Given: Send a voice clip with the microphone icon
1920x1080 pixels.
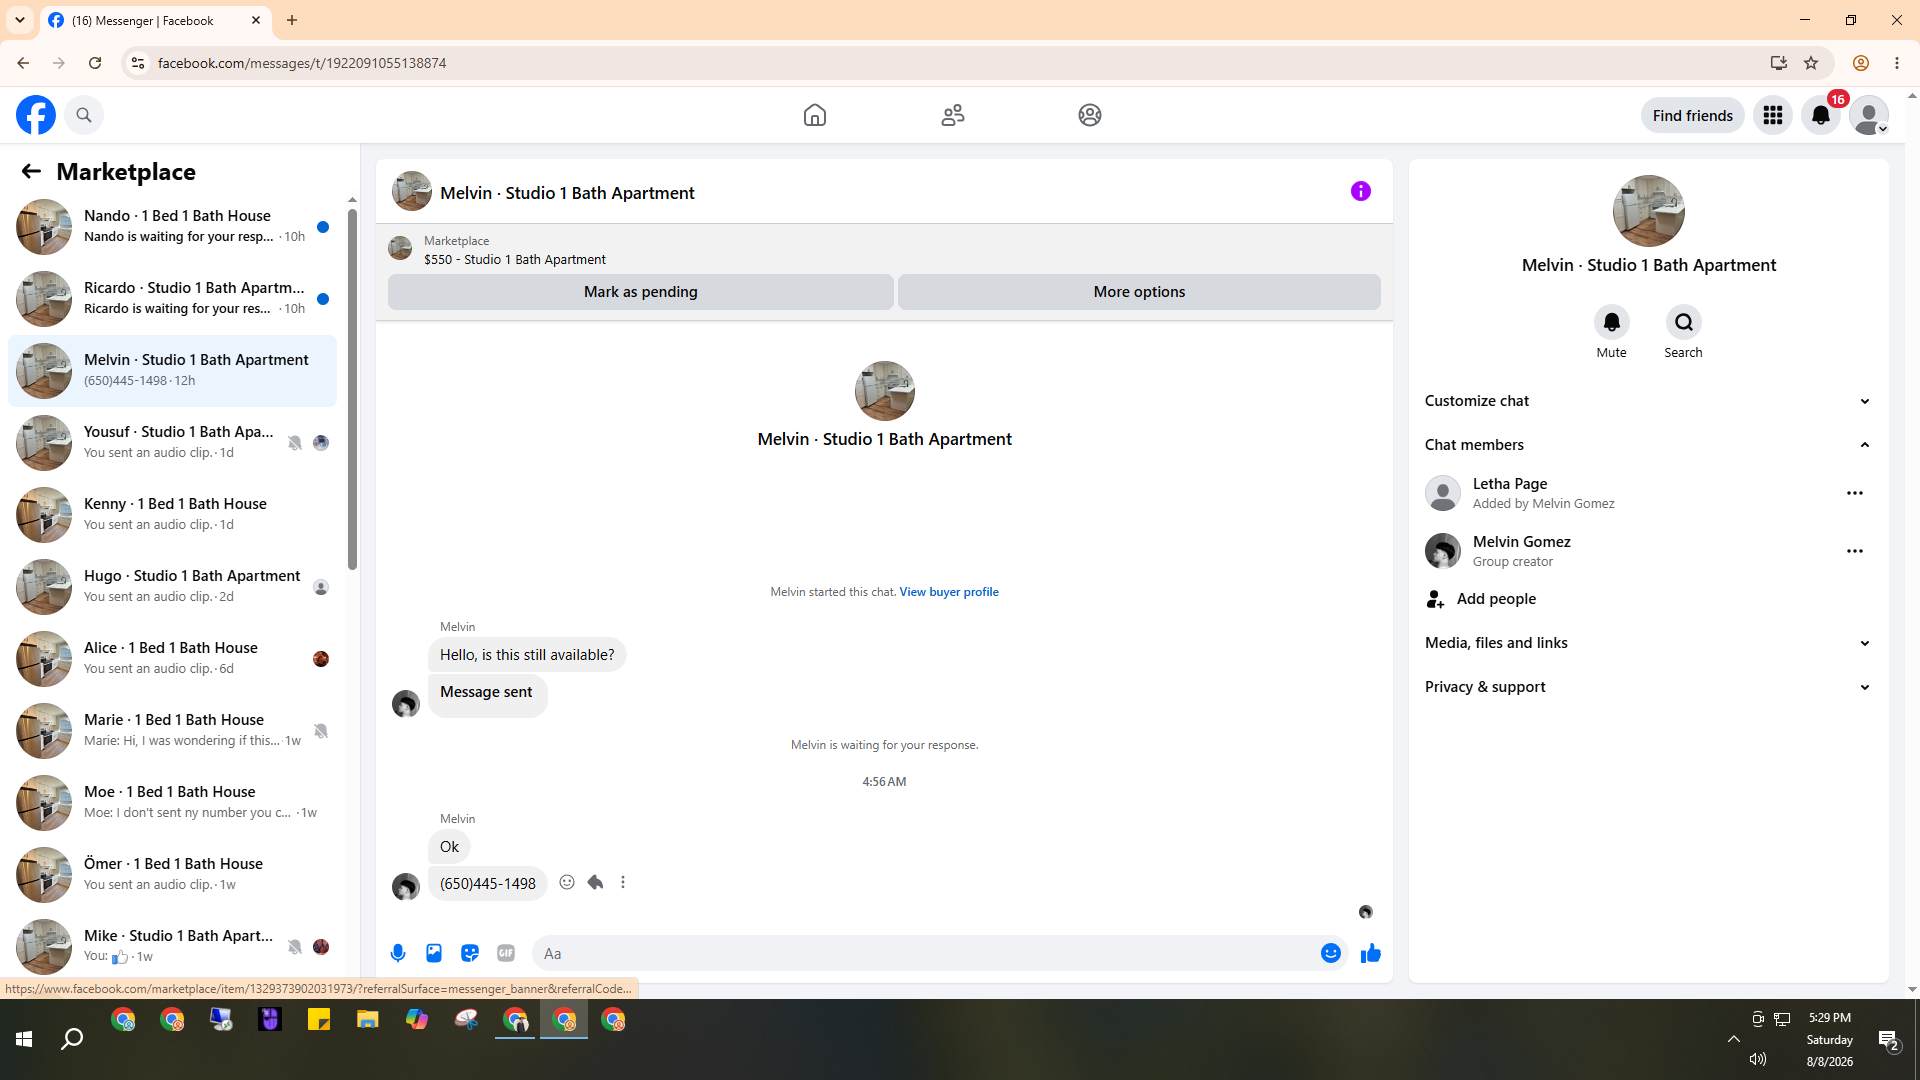Looking at the screenshot, I should click(398, 953).
